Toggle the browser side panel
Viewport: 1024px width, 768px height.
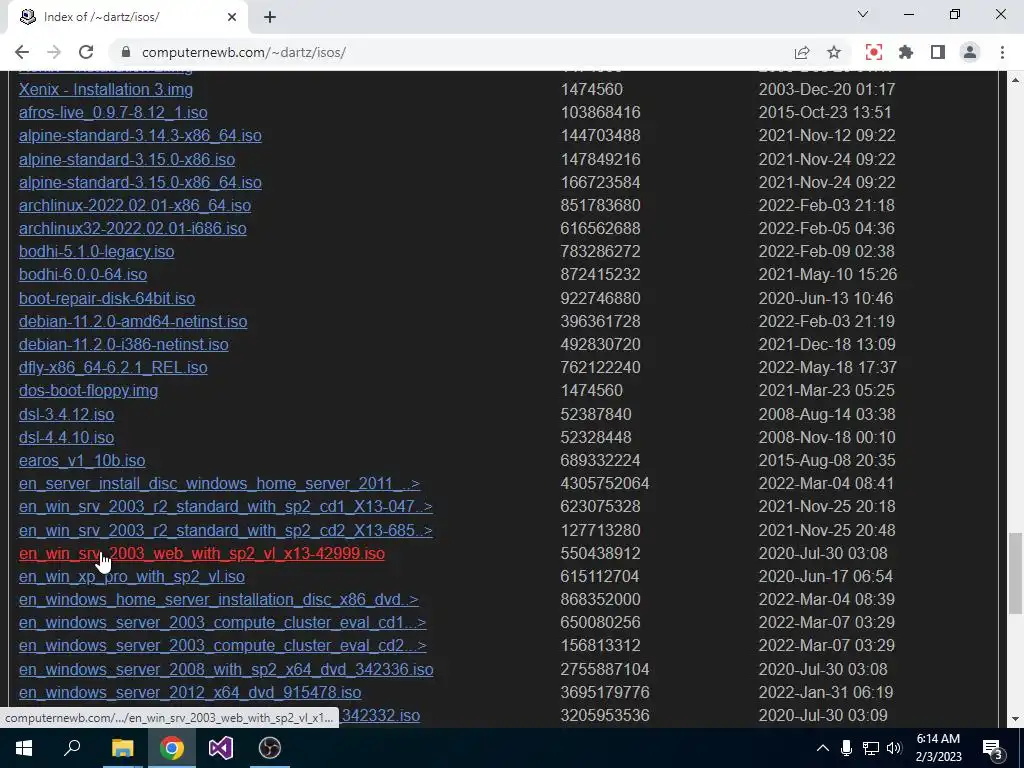938,52
